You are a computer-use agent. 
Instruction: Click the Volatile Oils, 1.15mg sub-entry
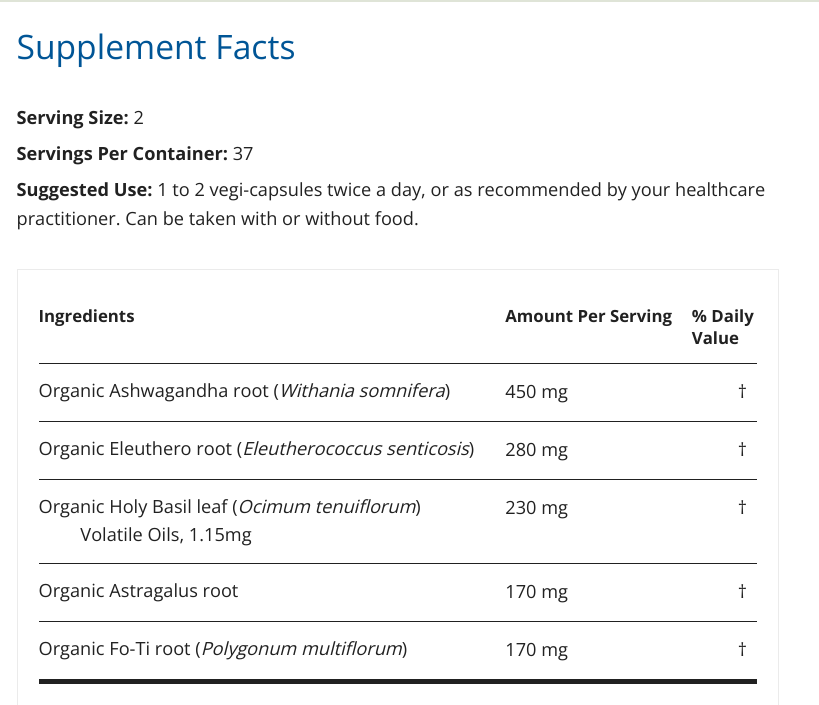[x=165, y=535]
